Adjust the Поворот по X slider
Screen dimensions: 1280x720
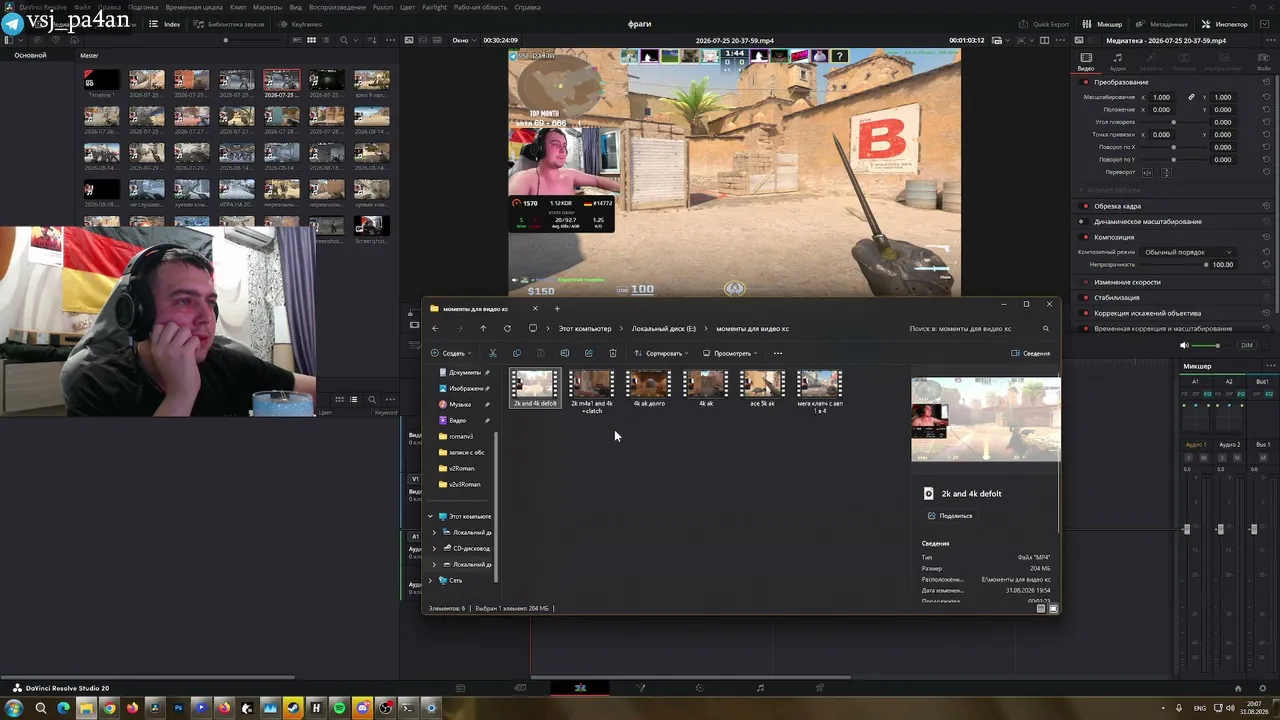tap(1173, 147)
